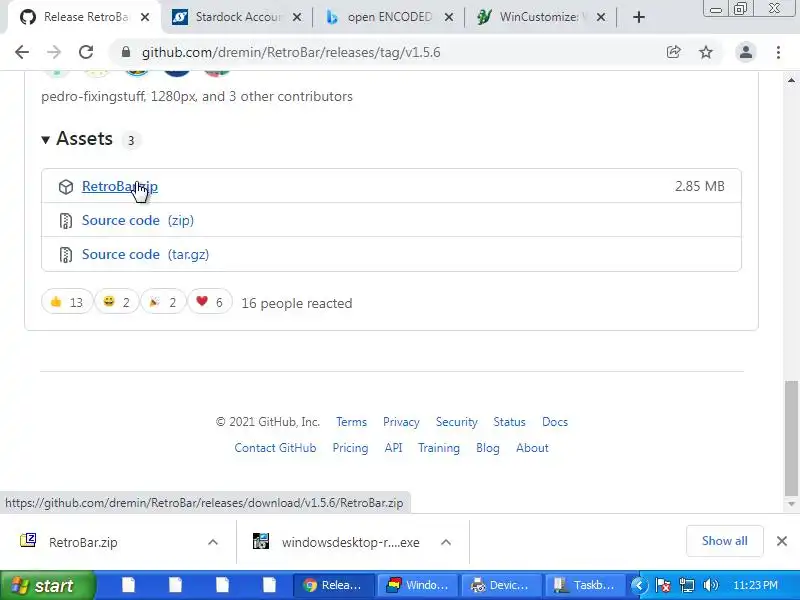Toggle the party popper reaction
The image size is (800, 600).
163,302
